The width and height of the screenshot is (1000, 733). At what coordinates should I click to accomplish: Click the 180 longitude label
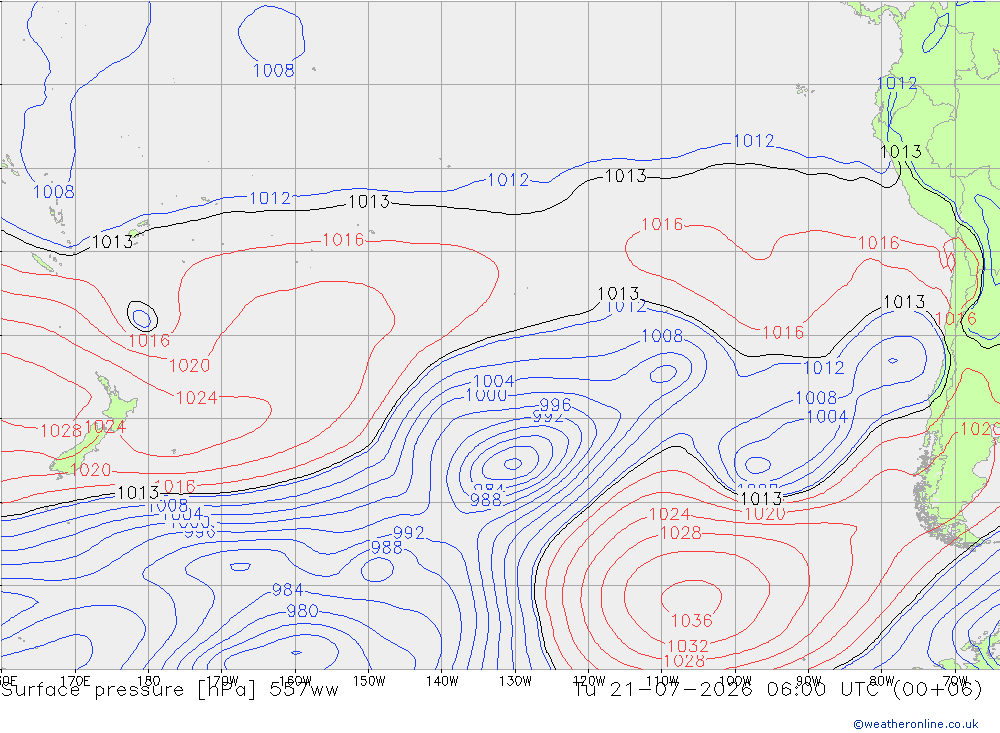149,681
